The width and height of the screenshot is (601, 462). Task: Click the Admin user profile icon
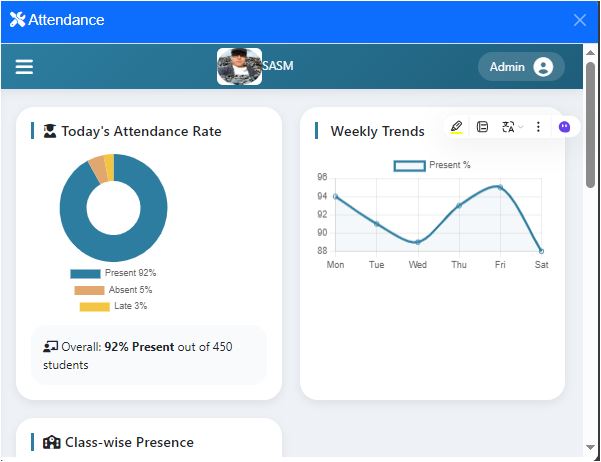[x=543, y=67]
